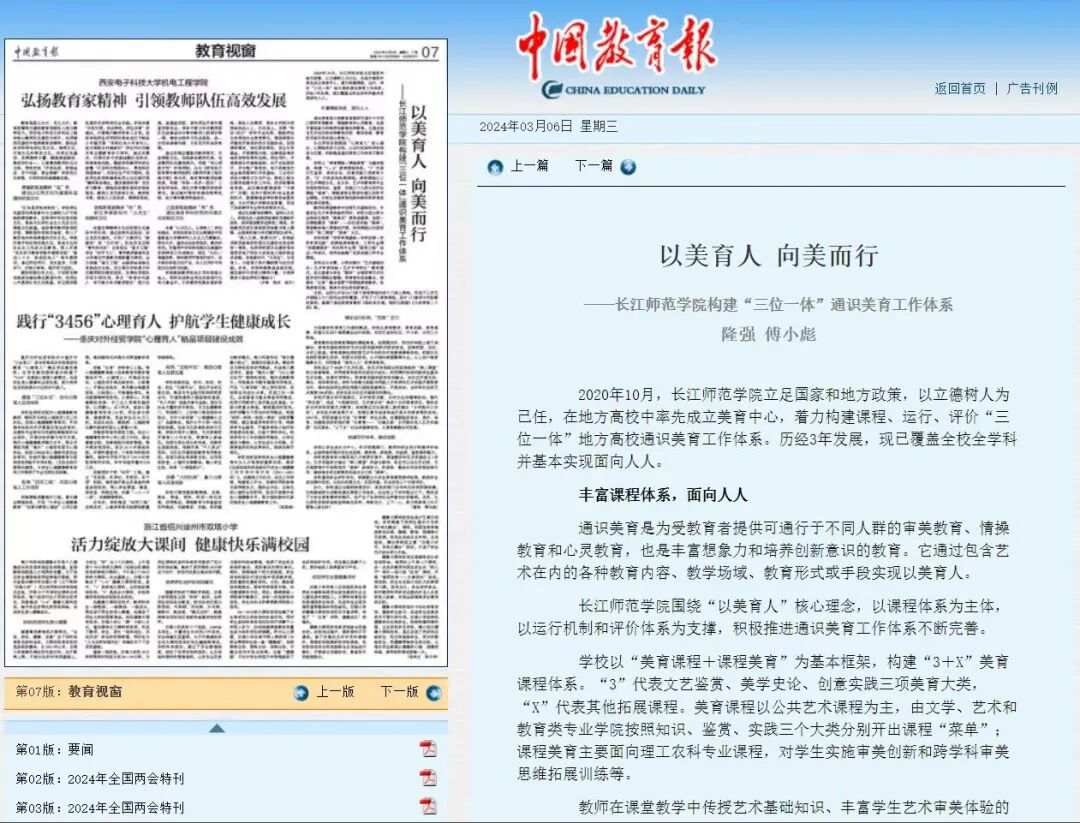Open the 广告刊例 link

click(1032, 88)
